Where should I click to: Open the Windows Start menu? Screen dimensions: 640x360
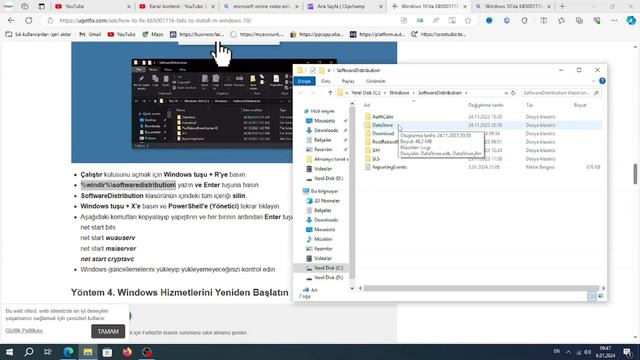(x=9, y=352)
